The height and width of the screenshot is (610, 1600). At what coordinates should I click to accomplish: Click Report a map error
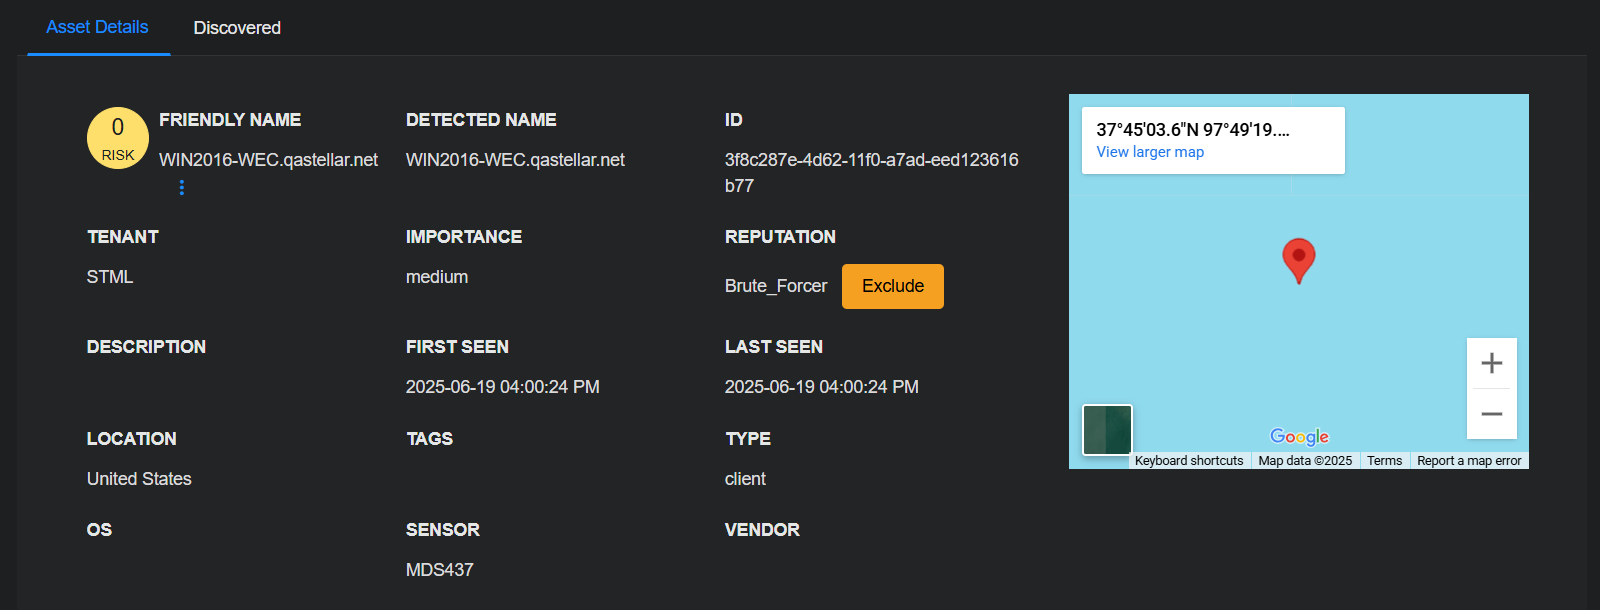(1468, 461)
